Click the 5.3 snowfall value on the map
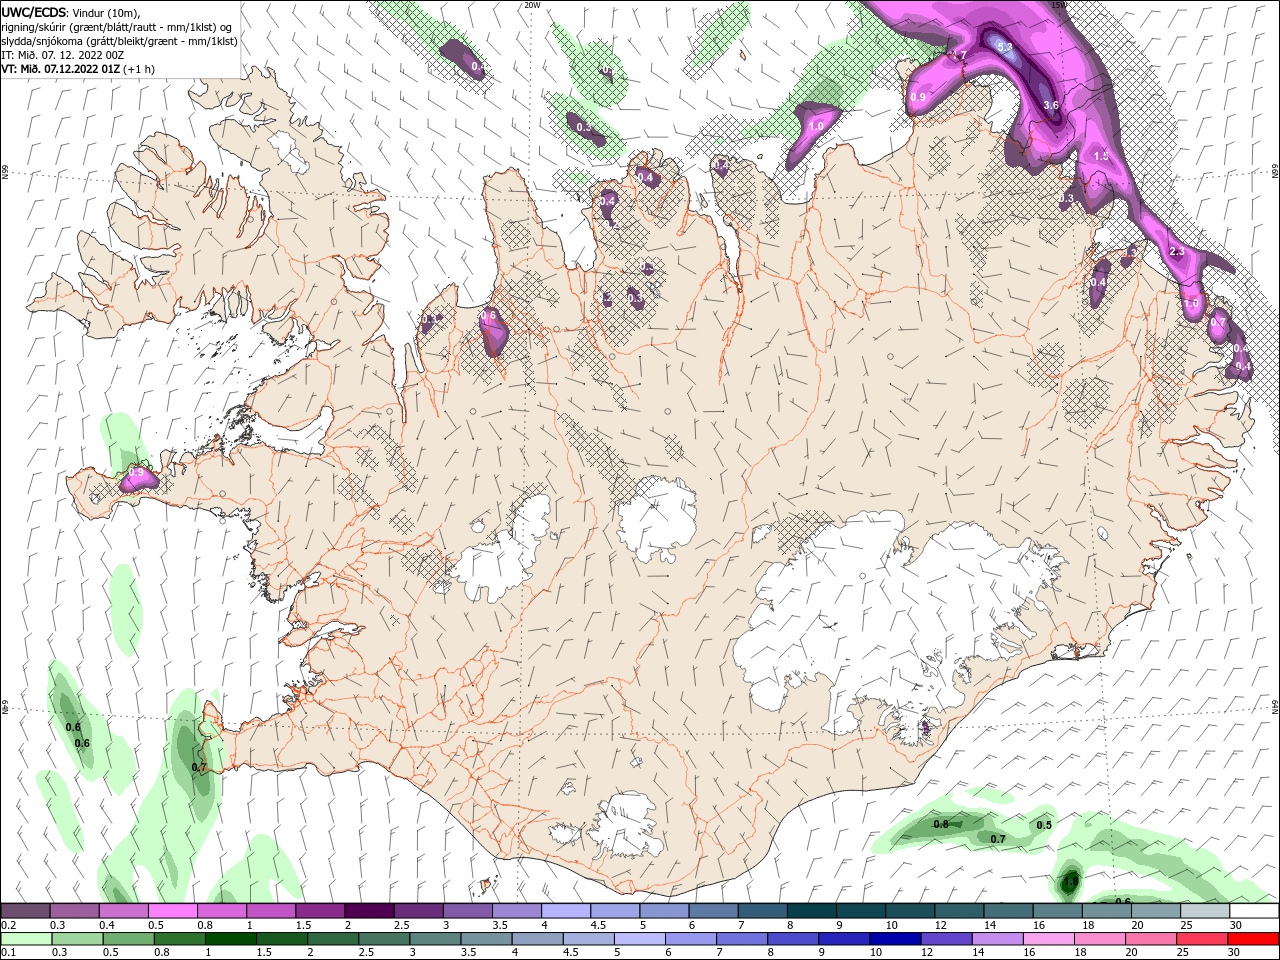 coord(1005,47)
